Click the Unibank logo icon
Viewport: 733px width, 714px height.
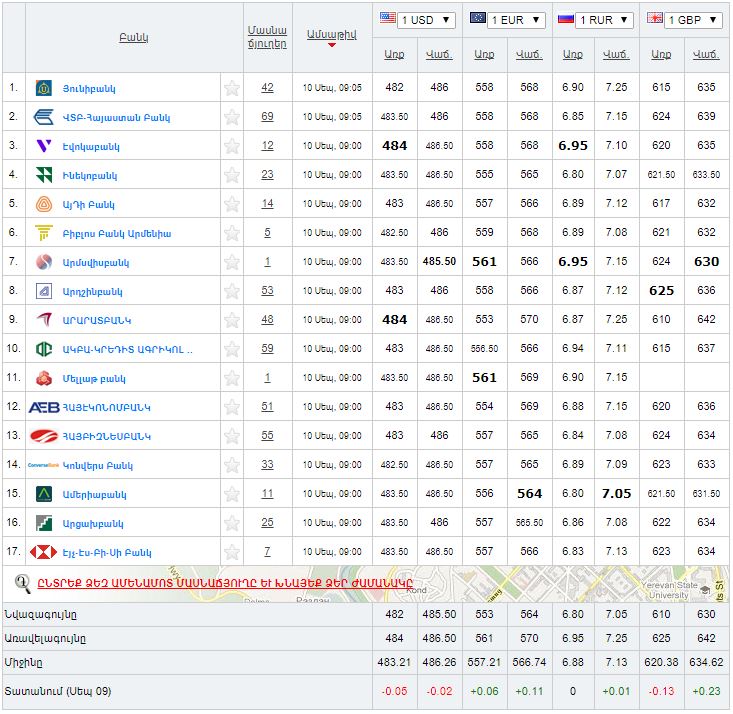pos(43,88)
